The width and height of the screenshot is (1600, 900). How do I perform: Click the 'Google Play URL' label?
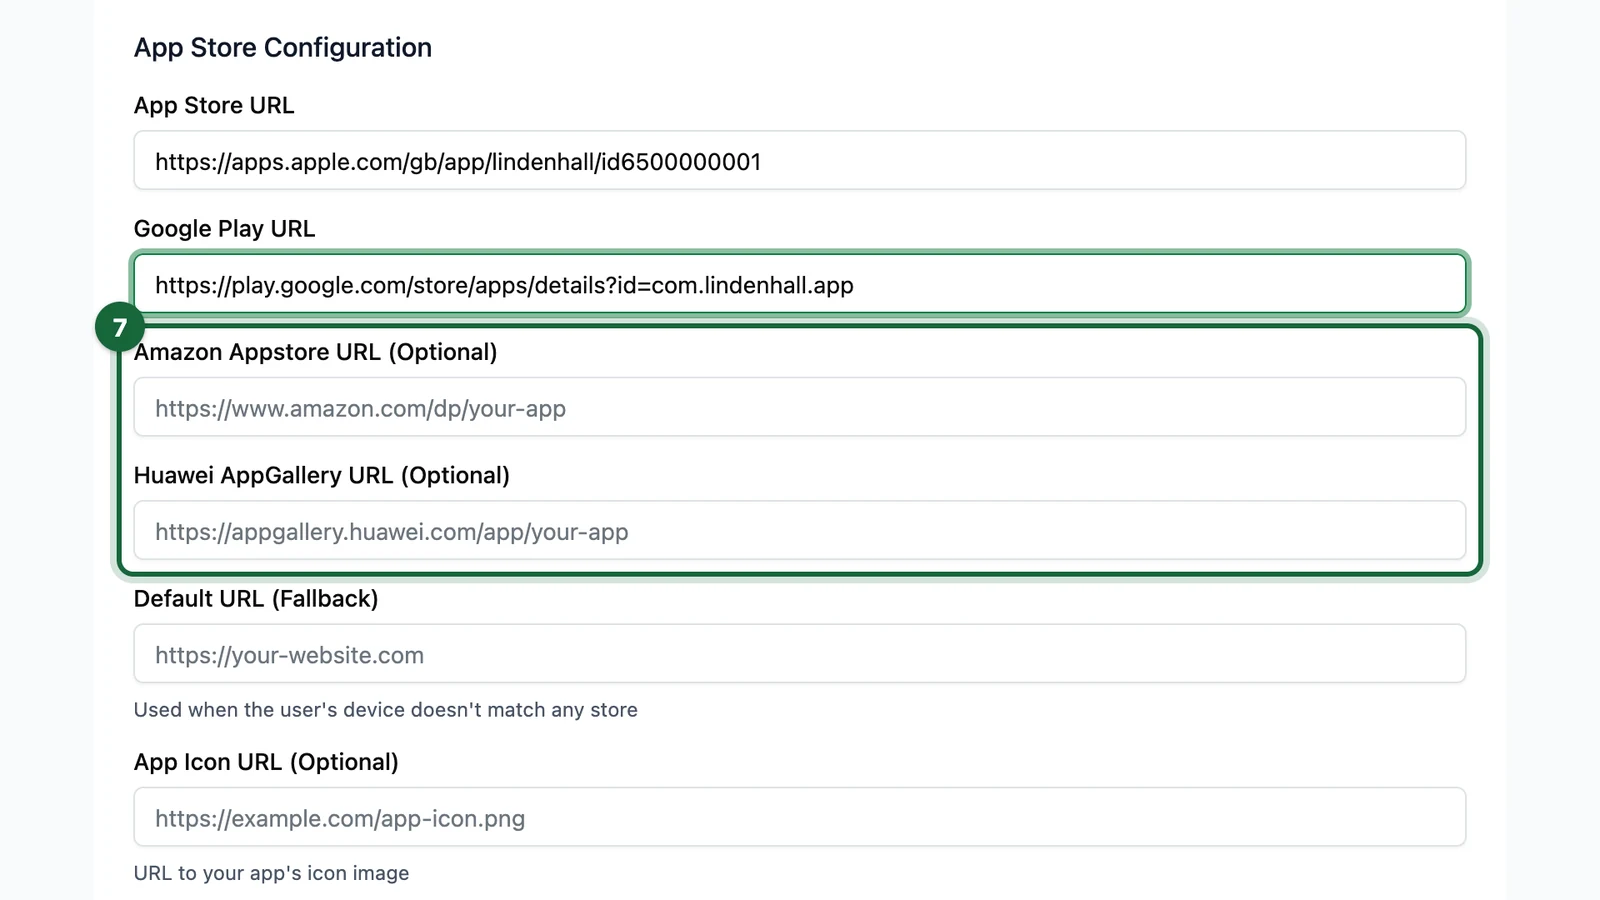coord(225,228)
